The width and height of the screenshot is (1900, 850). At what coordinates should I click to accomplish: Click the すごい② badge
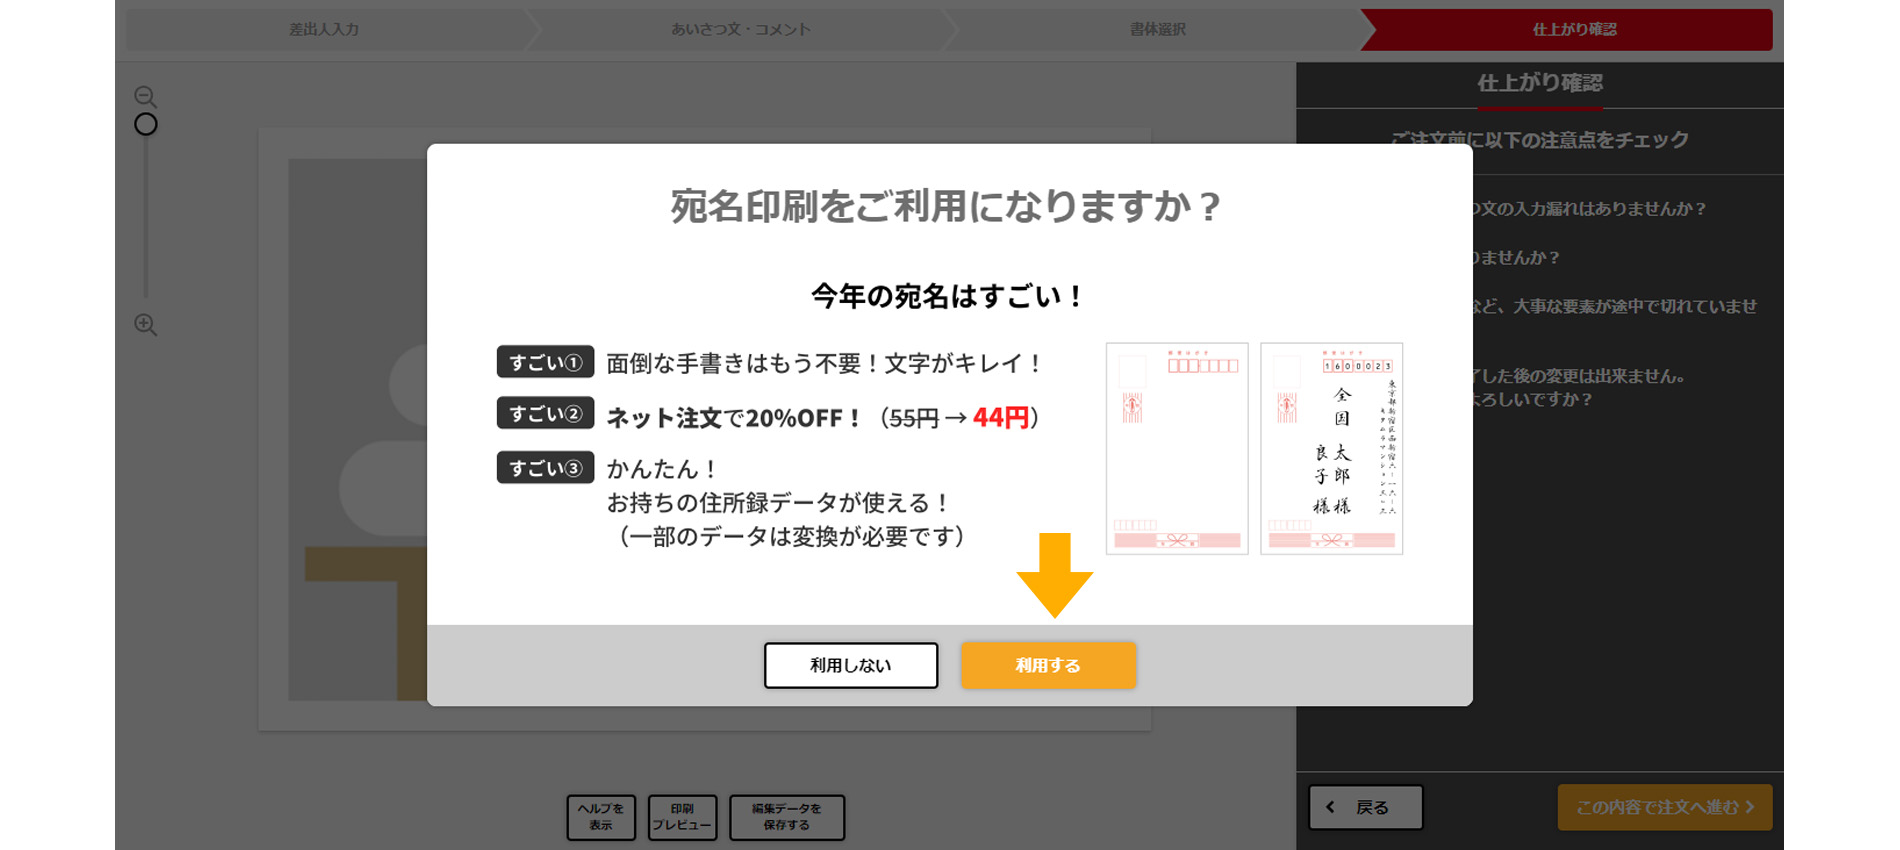tap(545, 413)
